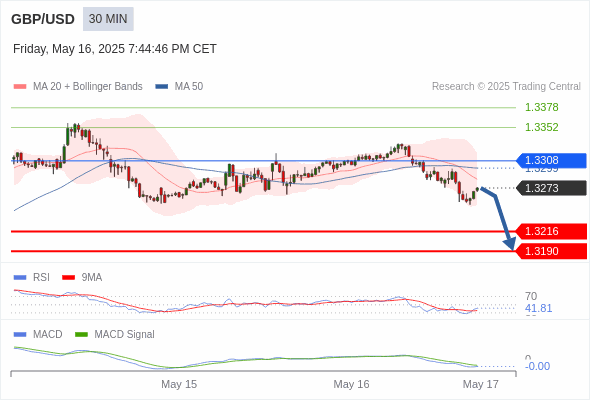The image size is (590, 400).
Task: Click the MA 20 + Bollinger Bands legend swatch
Action: (20, 87)
